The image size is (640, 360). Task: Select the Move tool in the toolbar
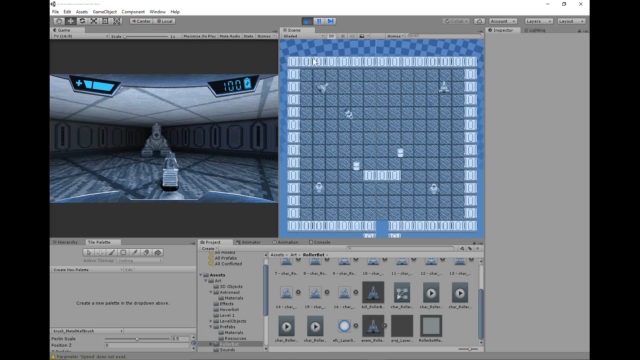pos(71,21)
